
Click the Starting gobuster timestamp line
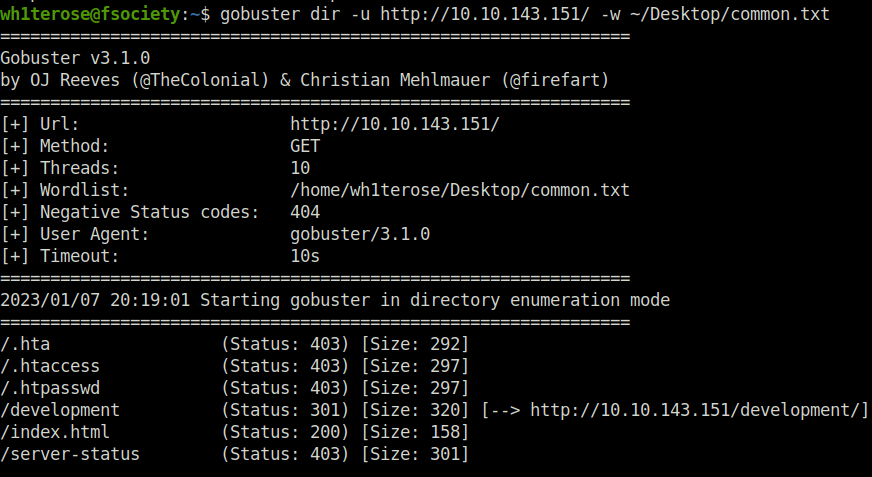click(x=335, y=300)
